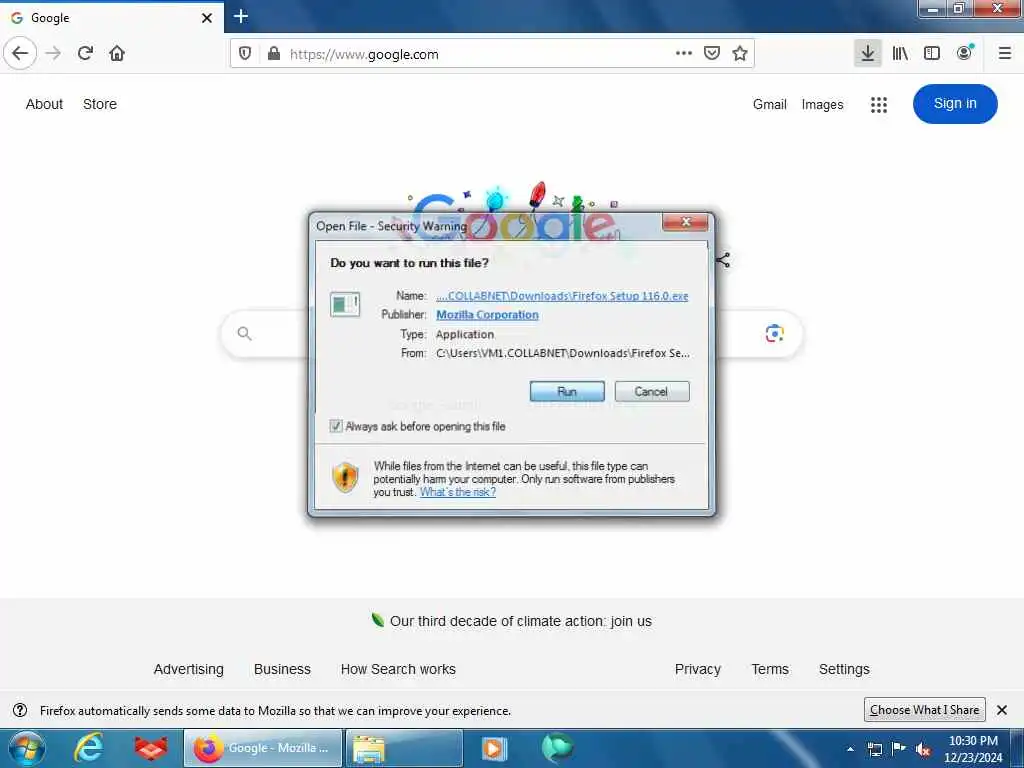Click the Sign in button
This screenshot has height=768, width=1024.
[x=955, y=104]
